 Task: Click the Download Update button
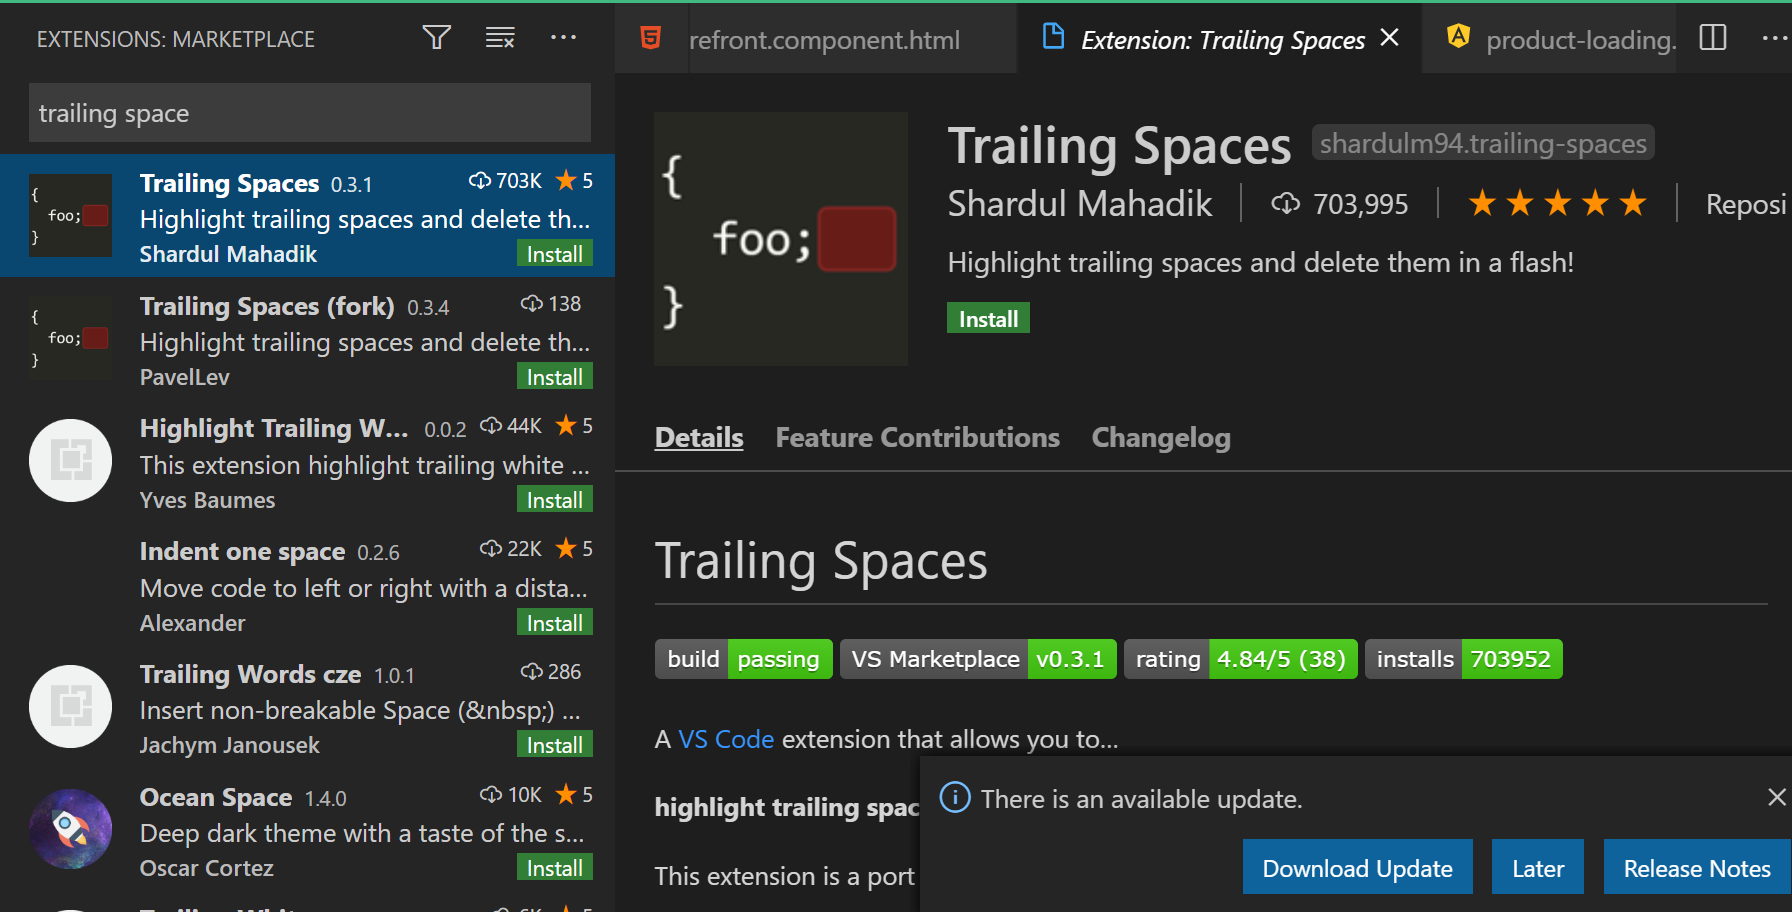(1357, 867)
